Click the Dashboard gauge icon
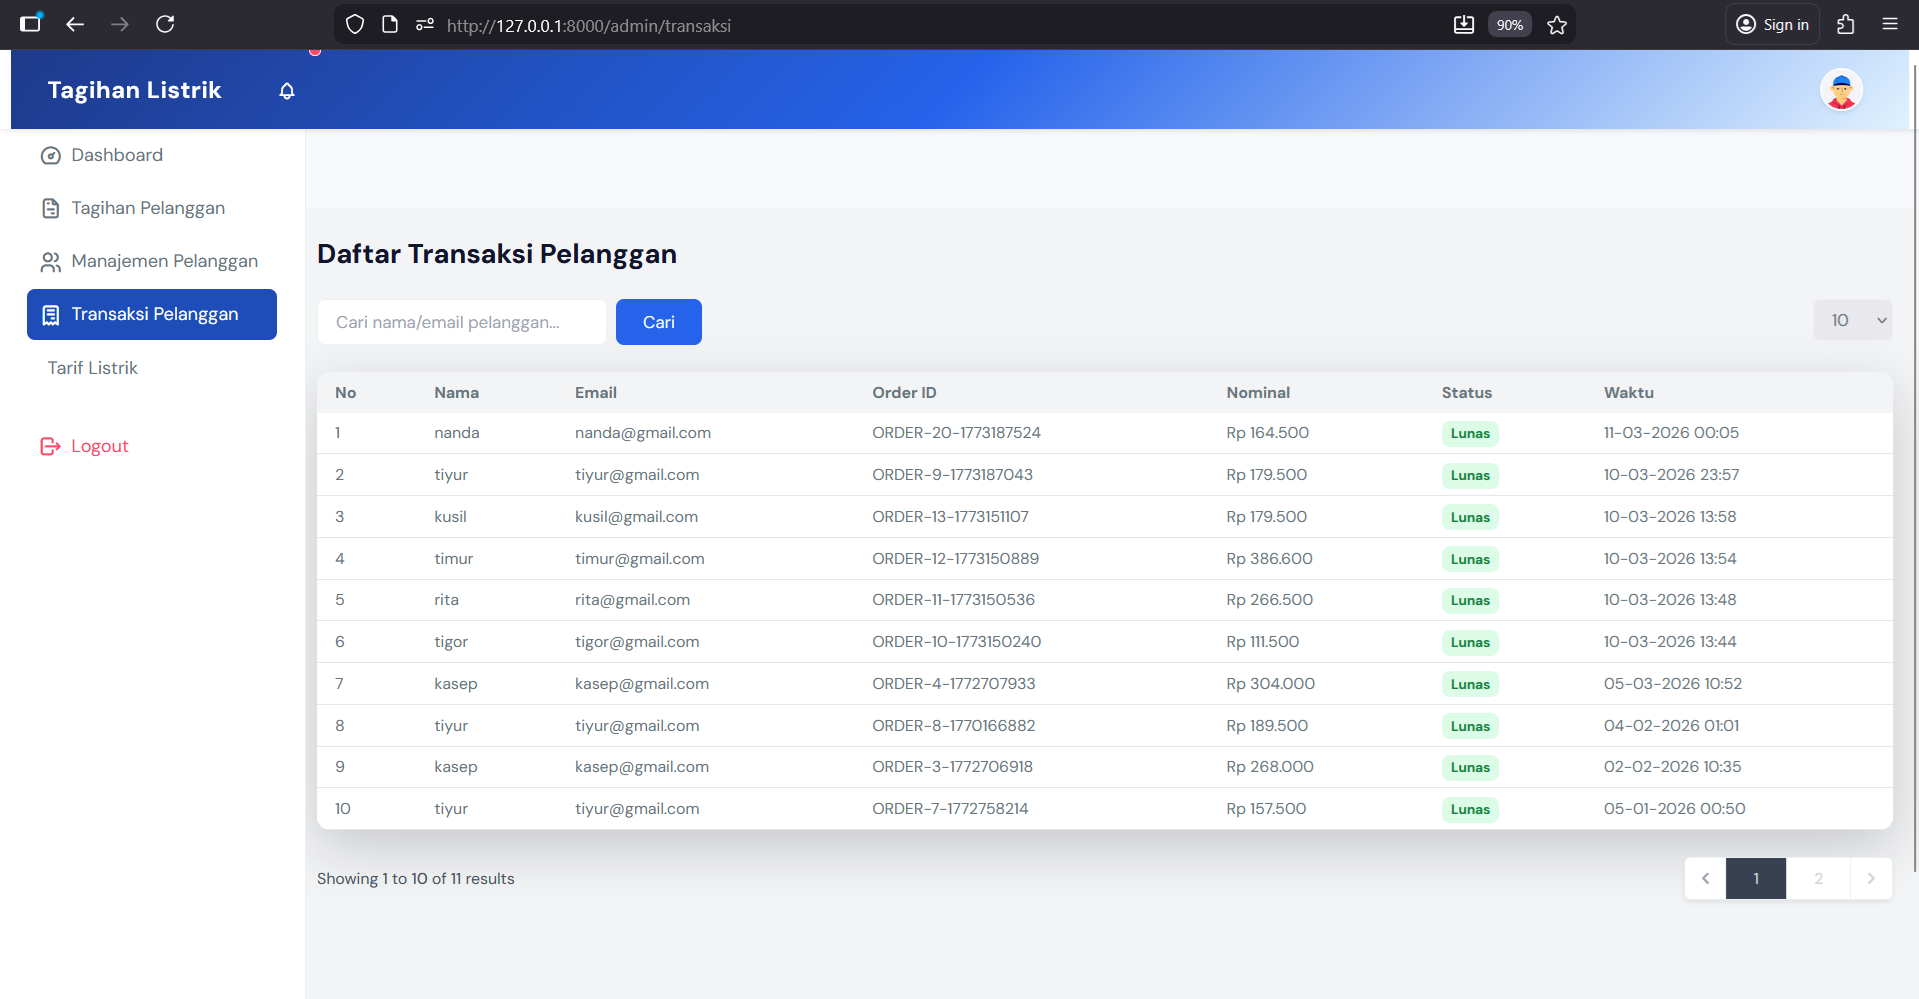The image size is (1919, 999). [x=51, y=156]
